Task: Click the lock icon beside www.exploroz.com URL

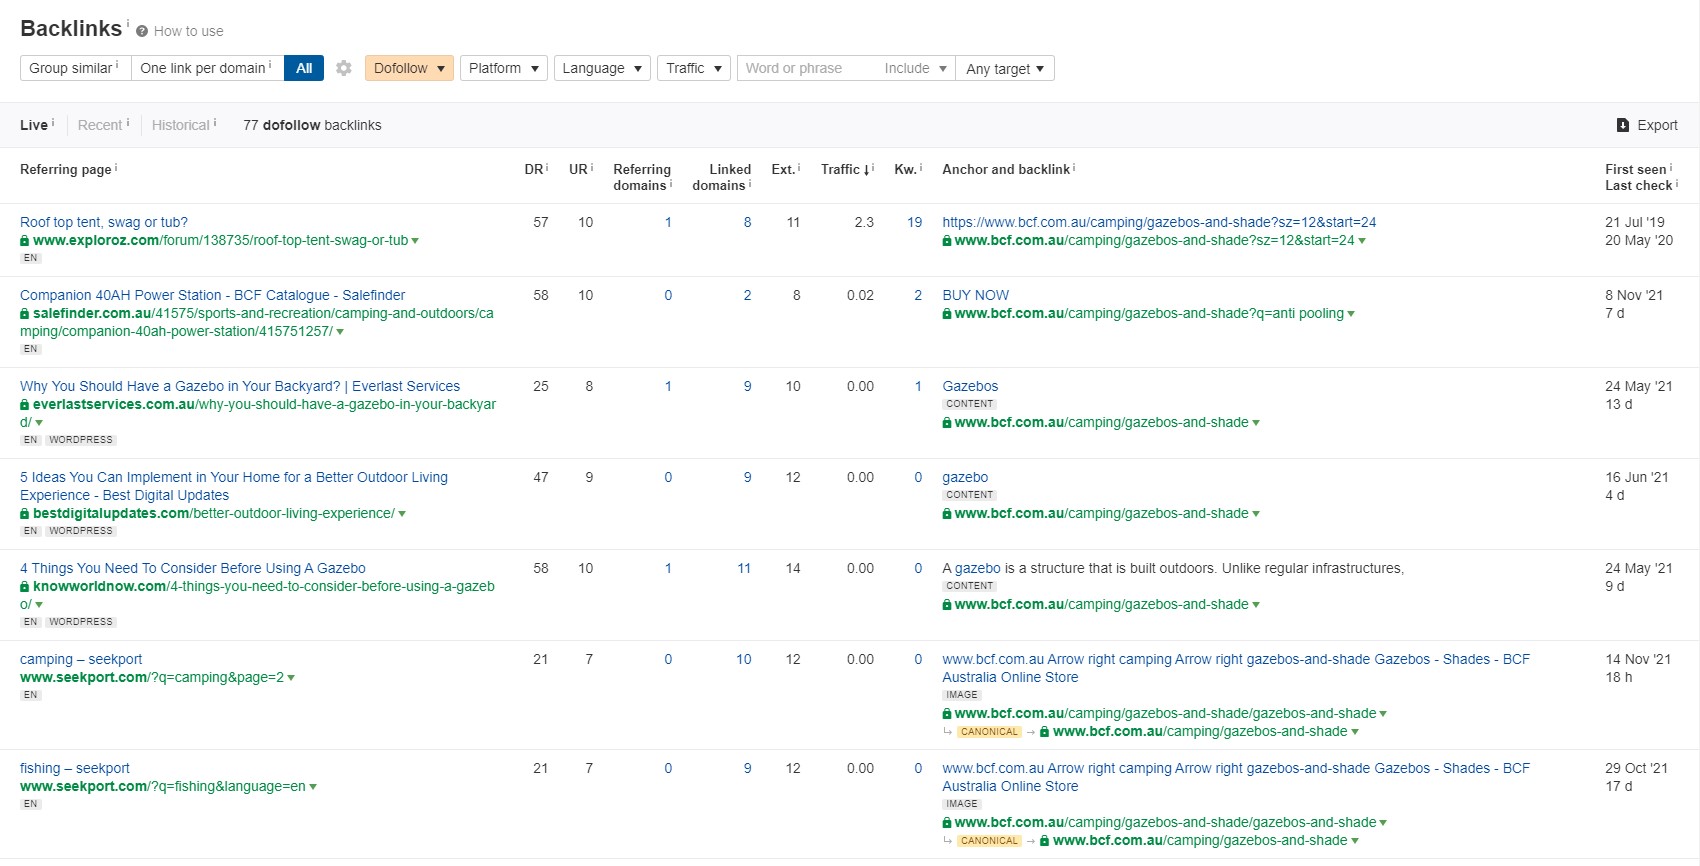Action: point(25,241)
